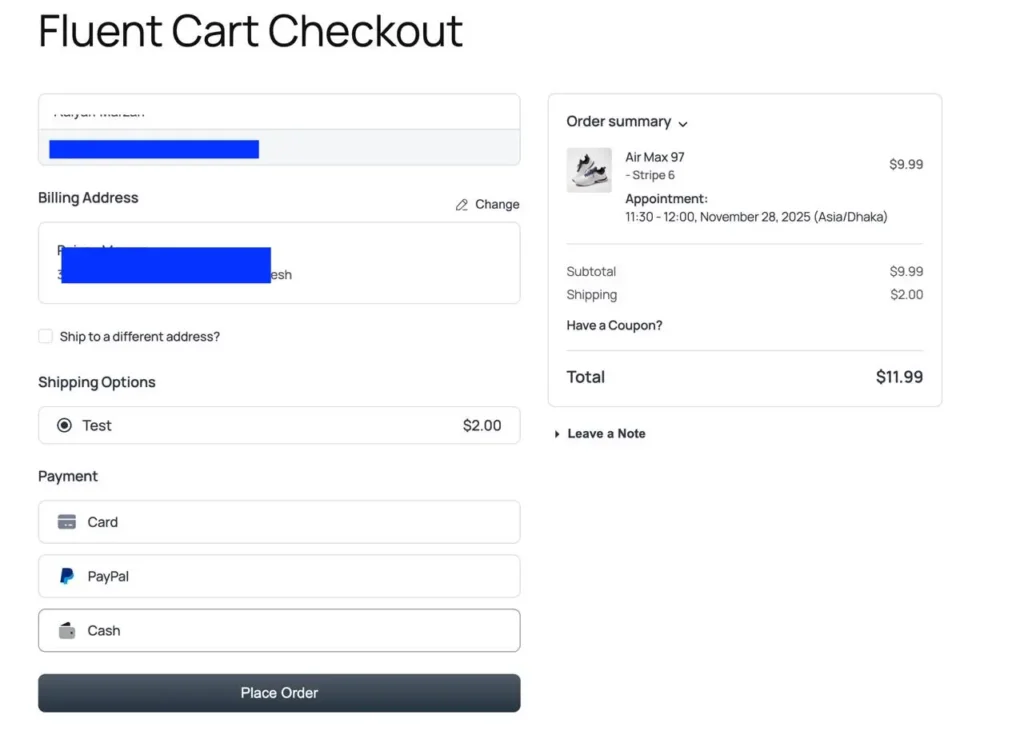Viewport: 1024px width, 731px height.
Task: Click the credit card icon
Action: tap(67, 522)
